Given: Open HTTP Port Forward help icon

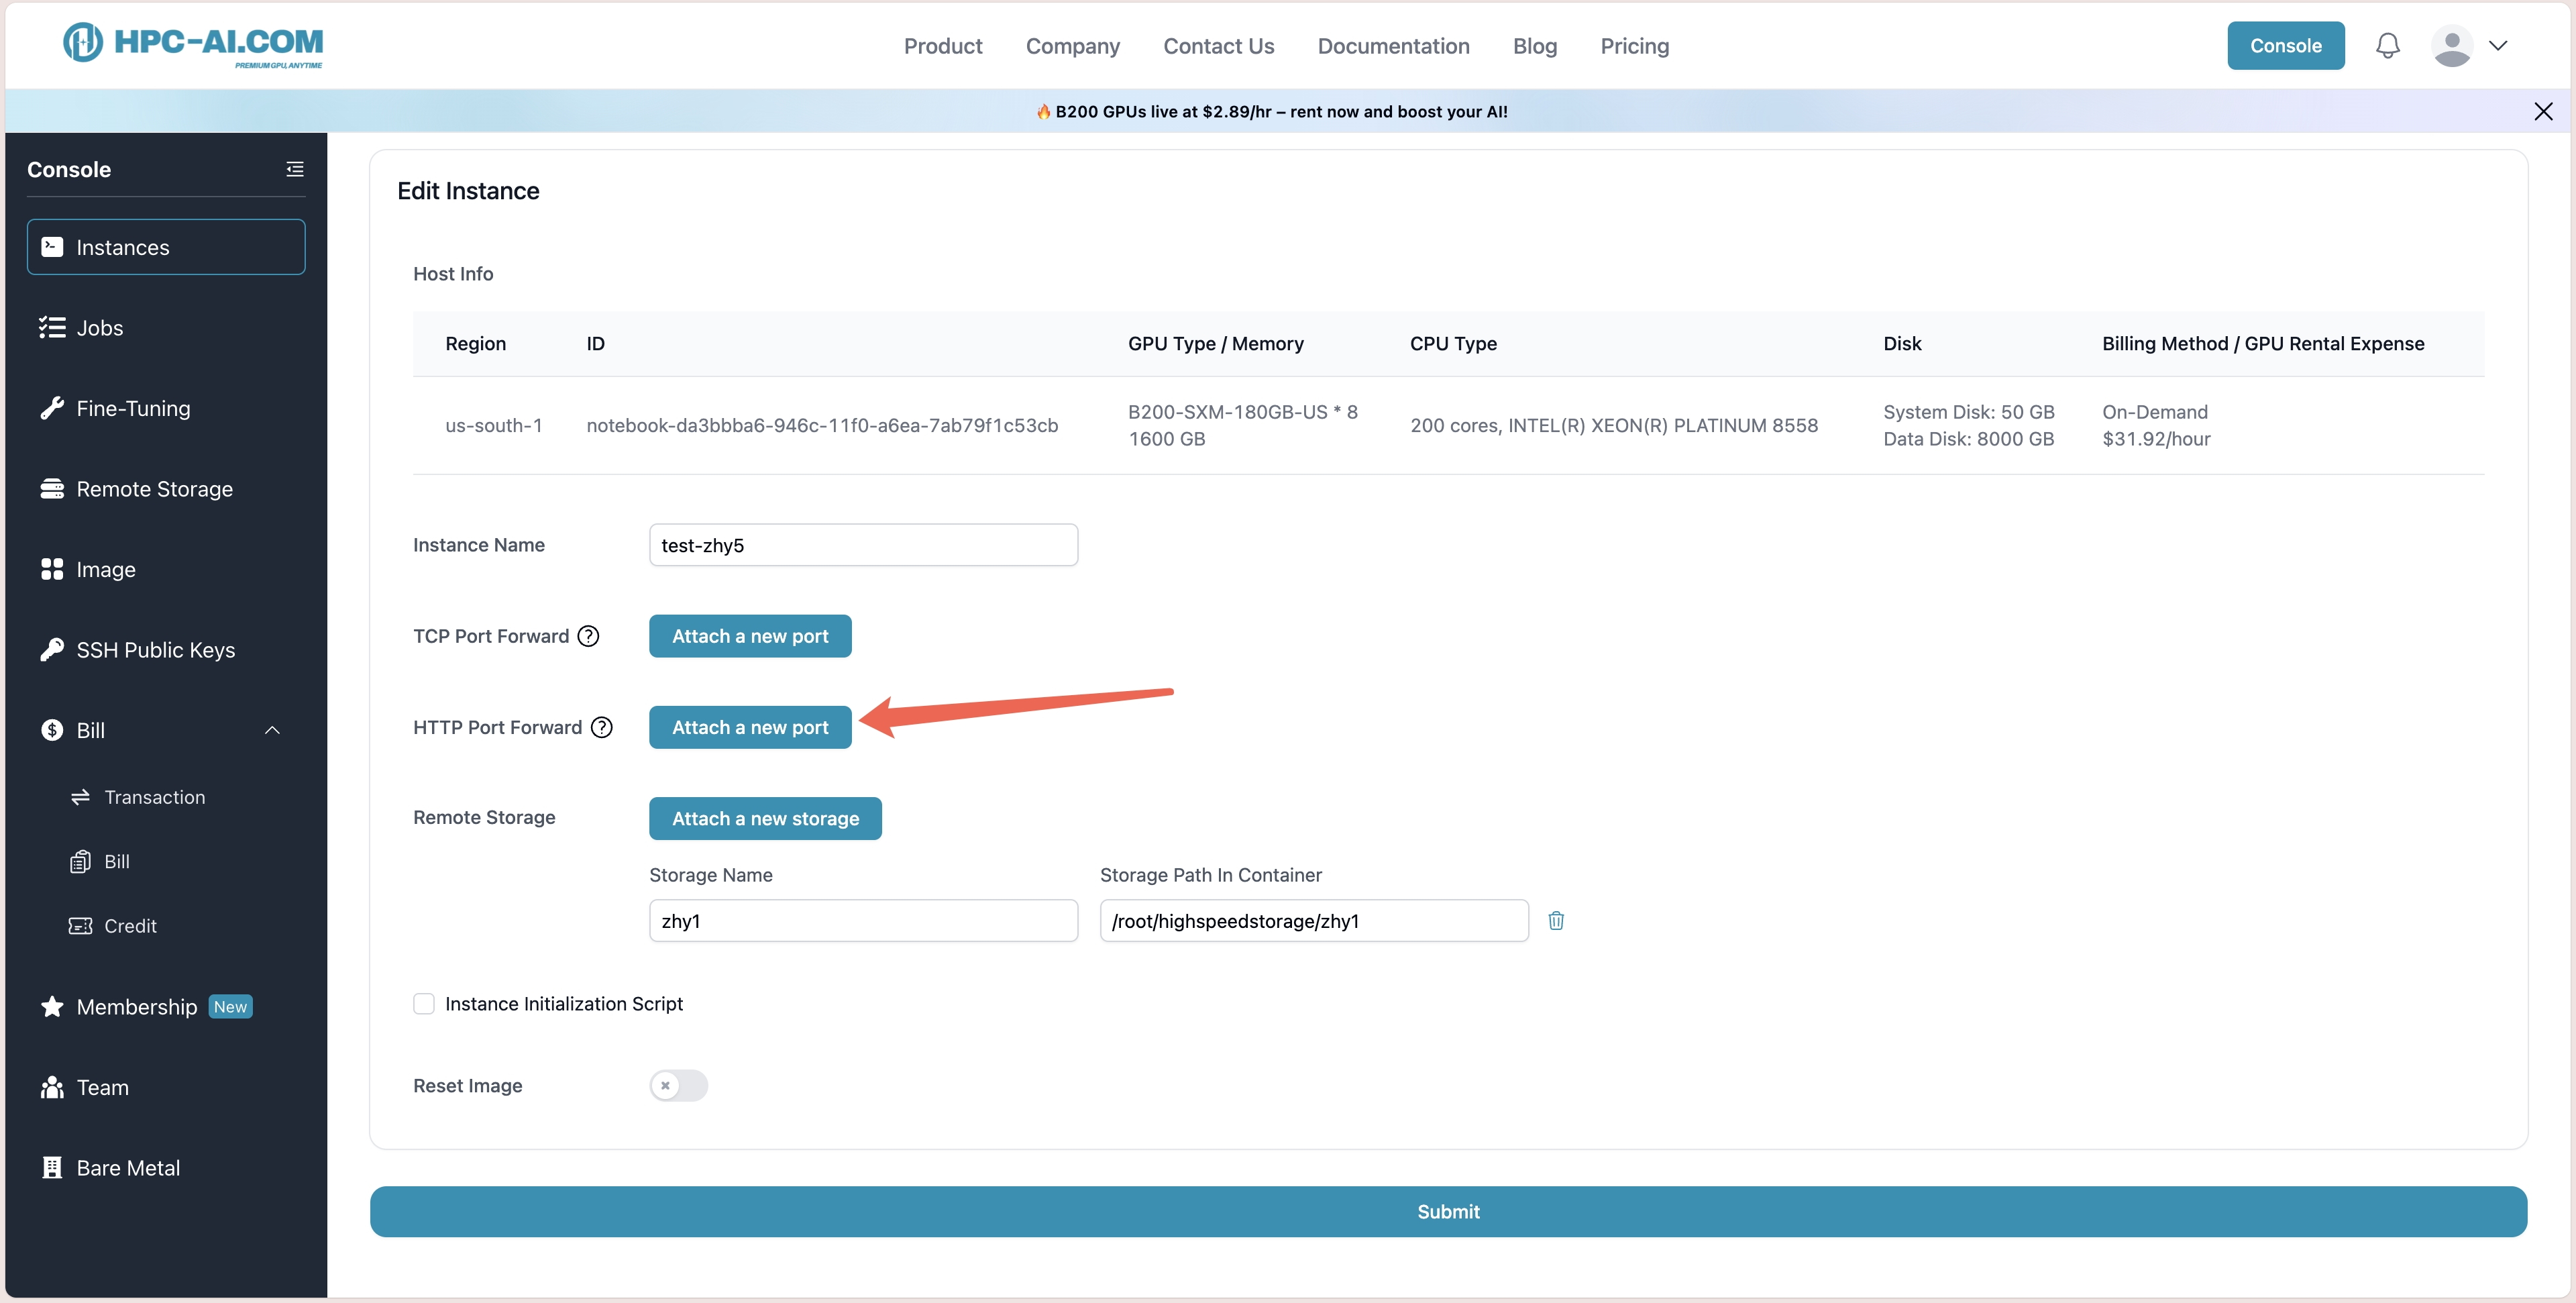Looking at the screenshot, I should [602, 727].
